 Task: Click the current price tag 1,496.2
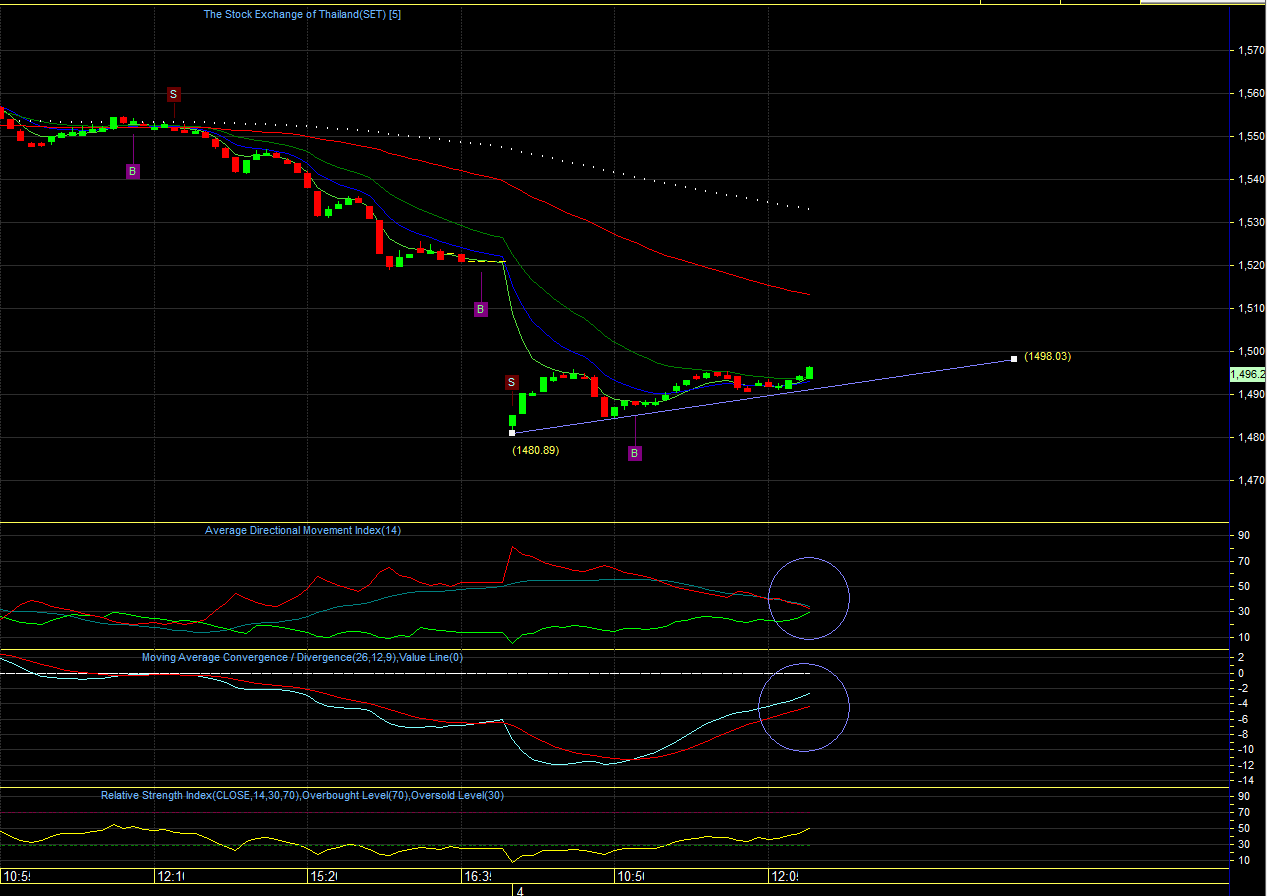coord(1247,374)
